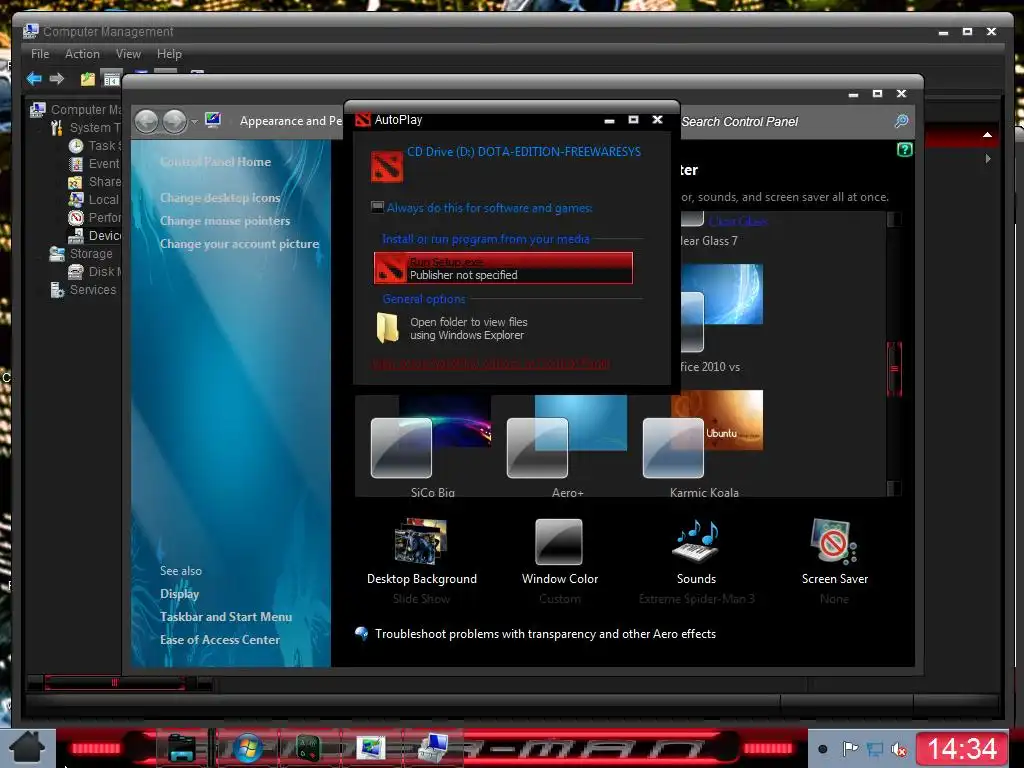Open recent pages dropdown in Control Panel
The width and height of the screenshot is (1024, 768).
click(195, 121)
